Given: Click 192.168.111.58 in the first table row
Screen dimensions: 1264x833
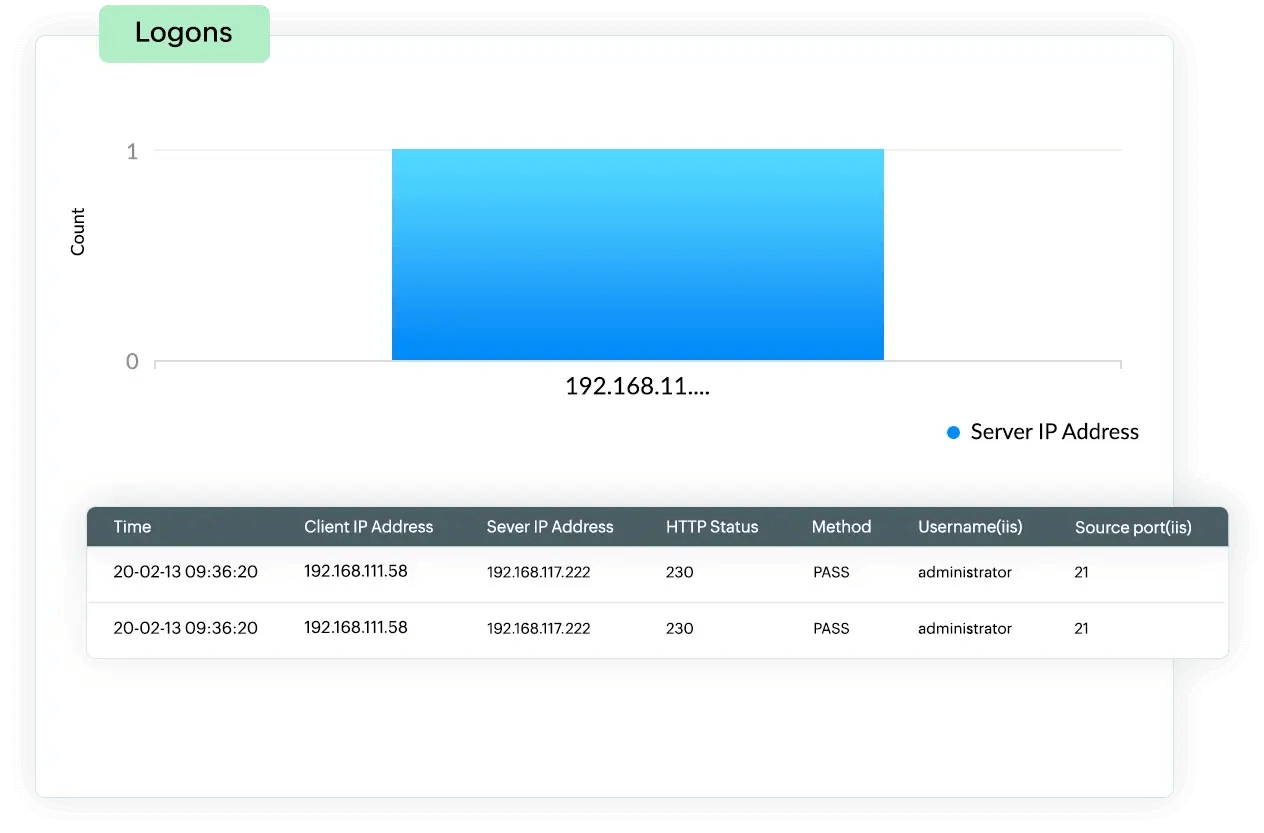Looking at the screenshot, I should pos(356,571).
